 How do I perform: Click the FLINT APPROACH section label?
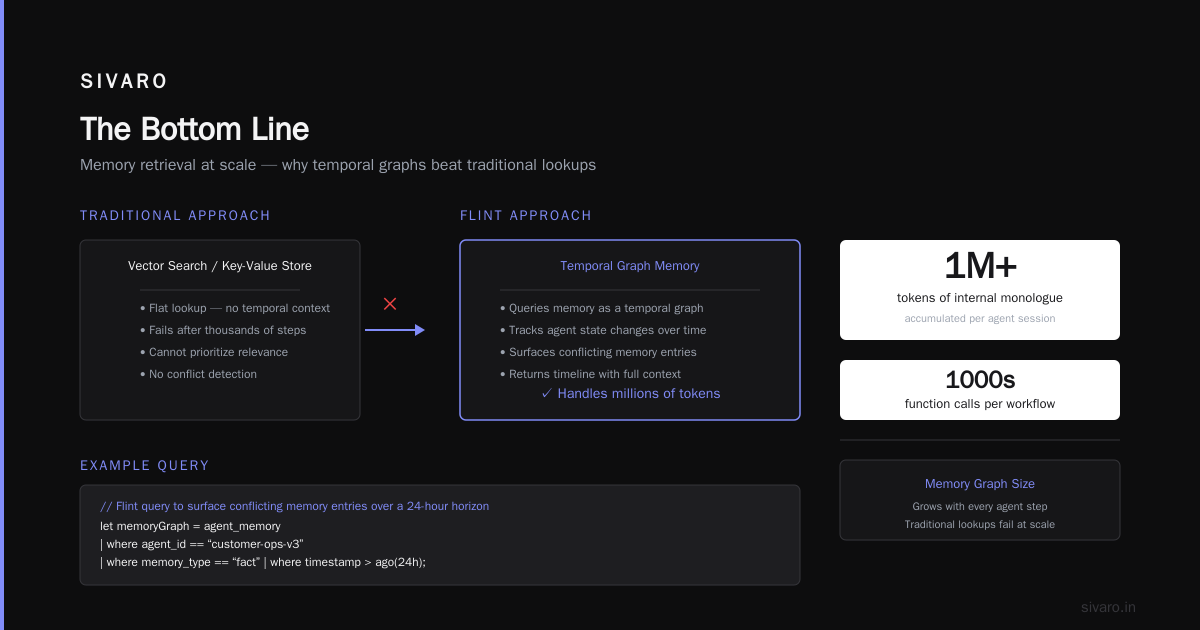point(526,216)
